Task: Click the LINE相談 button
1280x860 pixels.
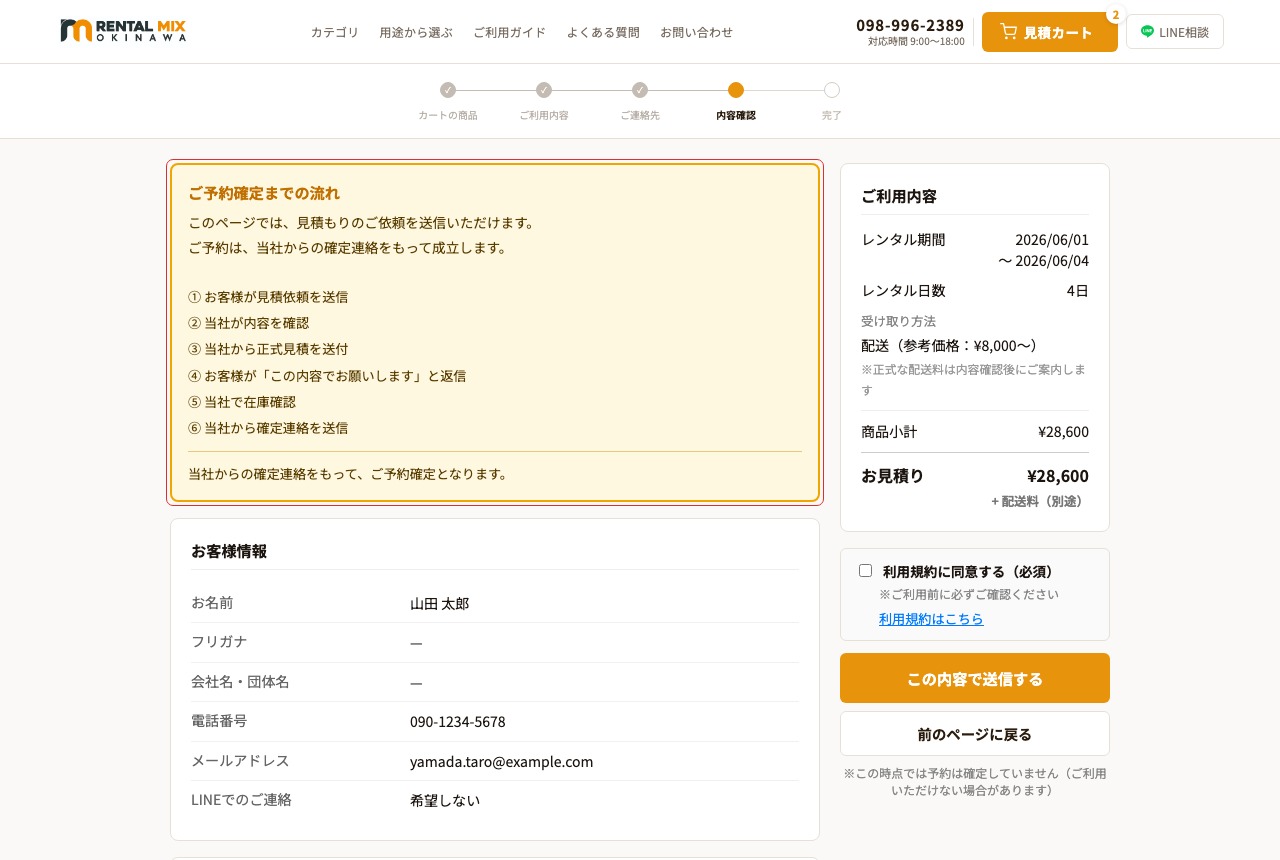Action: [1174, 32]
